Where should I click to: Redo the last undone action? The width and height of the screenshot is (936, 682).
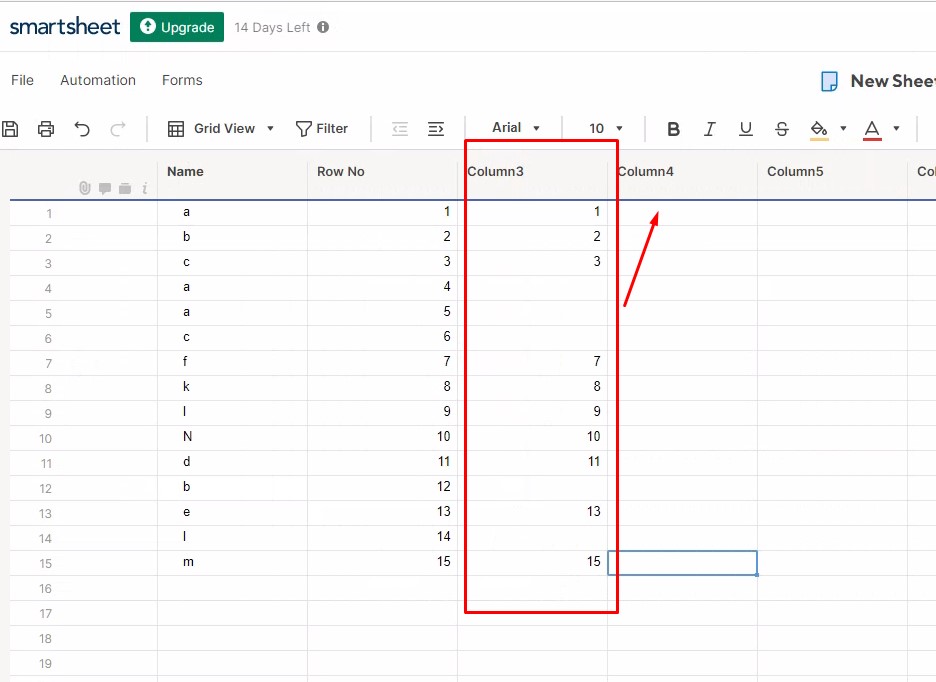pos(118,128)
